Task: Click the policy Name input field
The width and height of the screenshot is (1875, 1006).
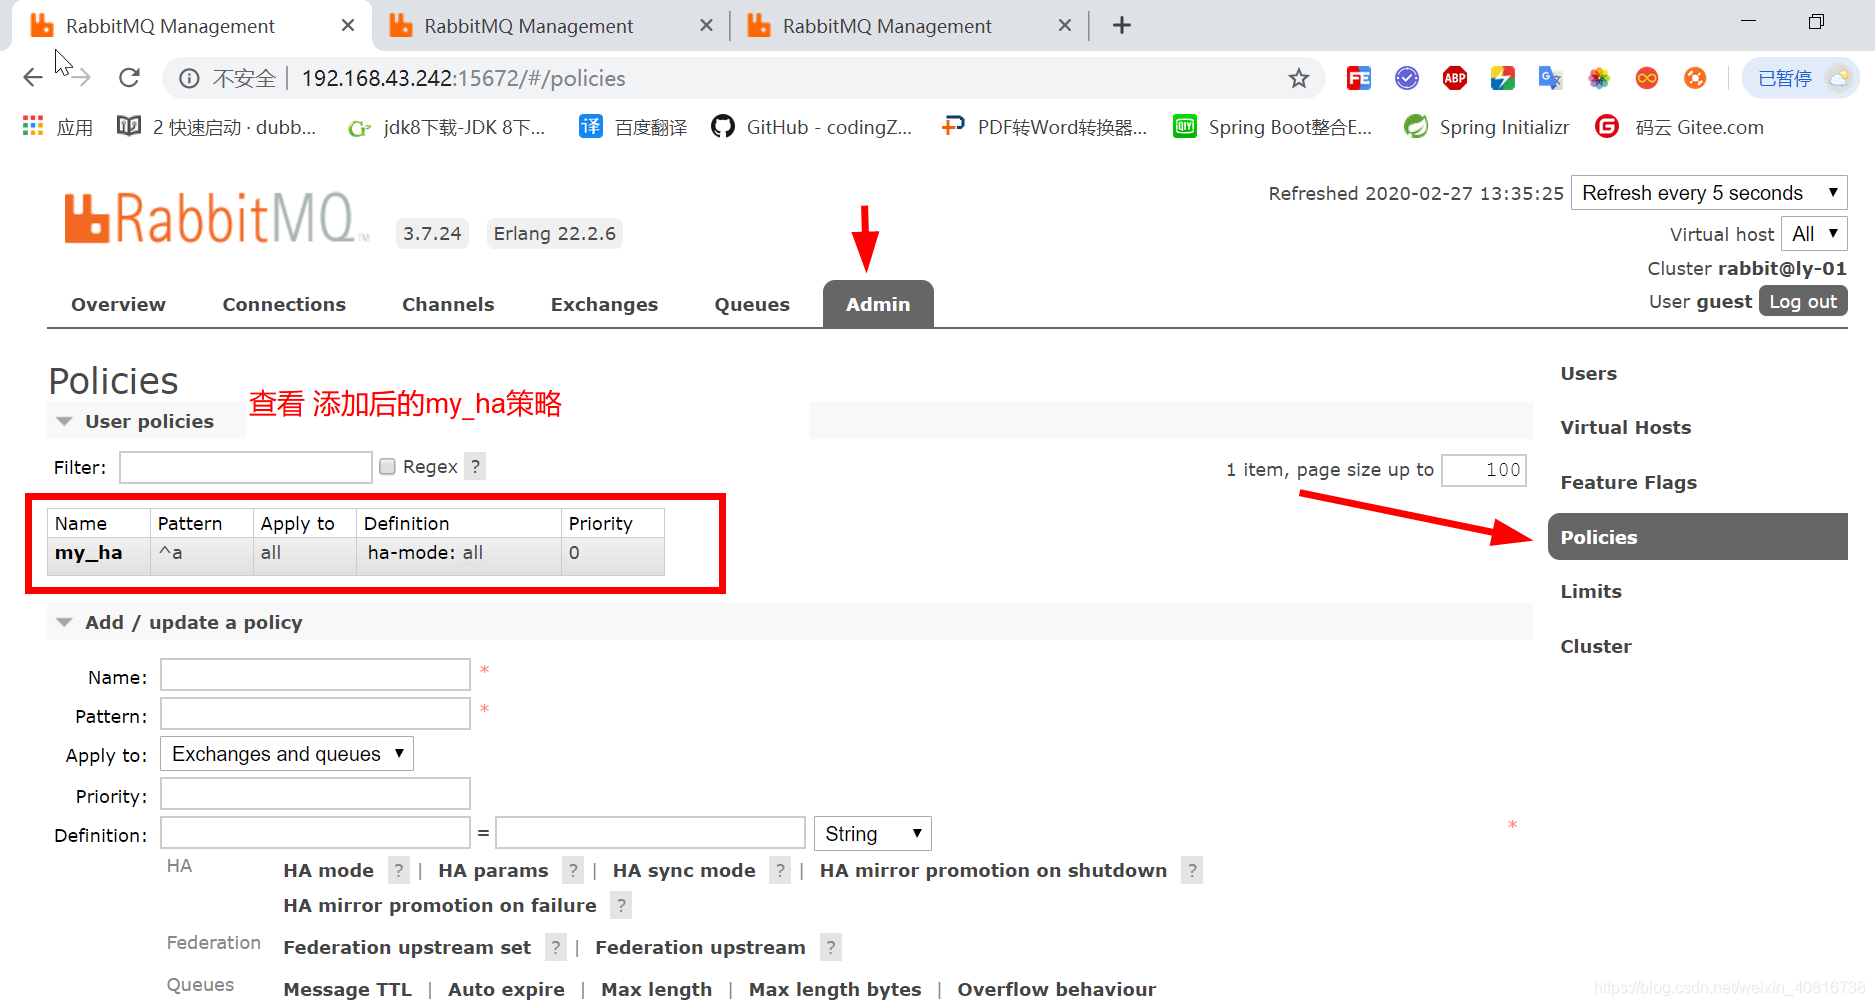Action: pyautogui.click(x=315, y=675)
